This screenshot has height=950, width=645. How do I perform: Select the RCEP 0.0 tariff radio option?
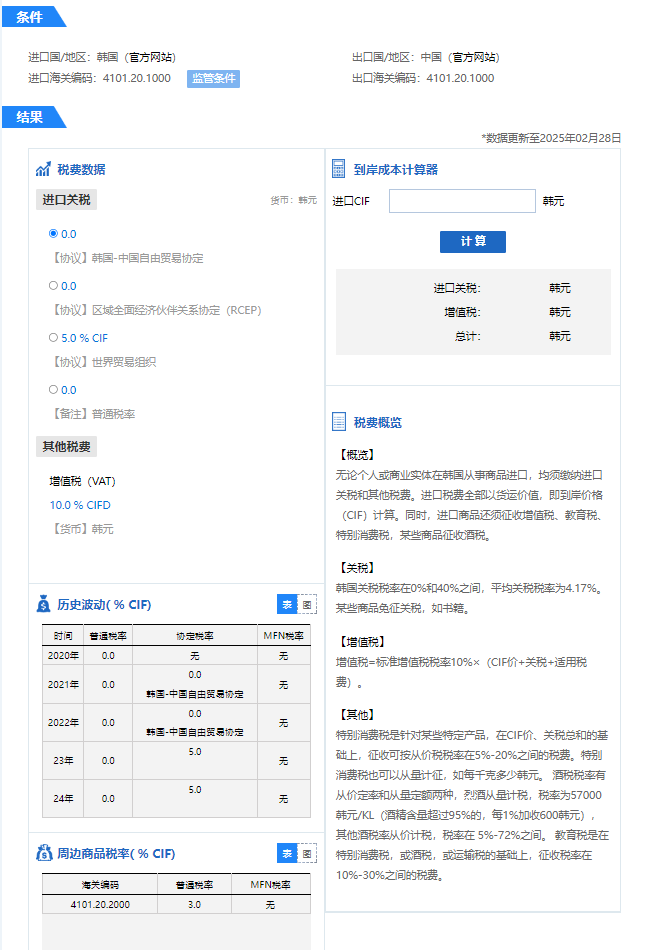click(x=54, y=286)
